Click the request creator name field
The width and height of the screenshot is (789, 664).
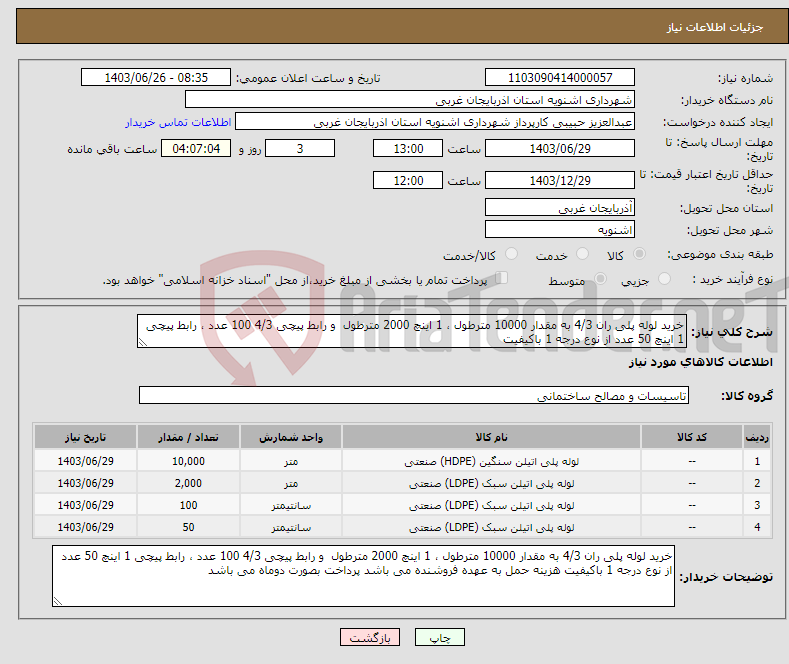point(435,122)
